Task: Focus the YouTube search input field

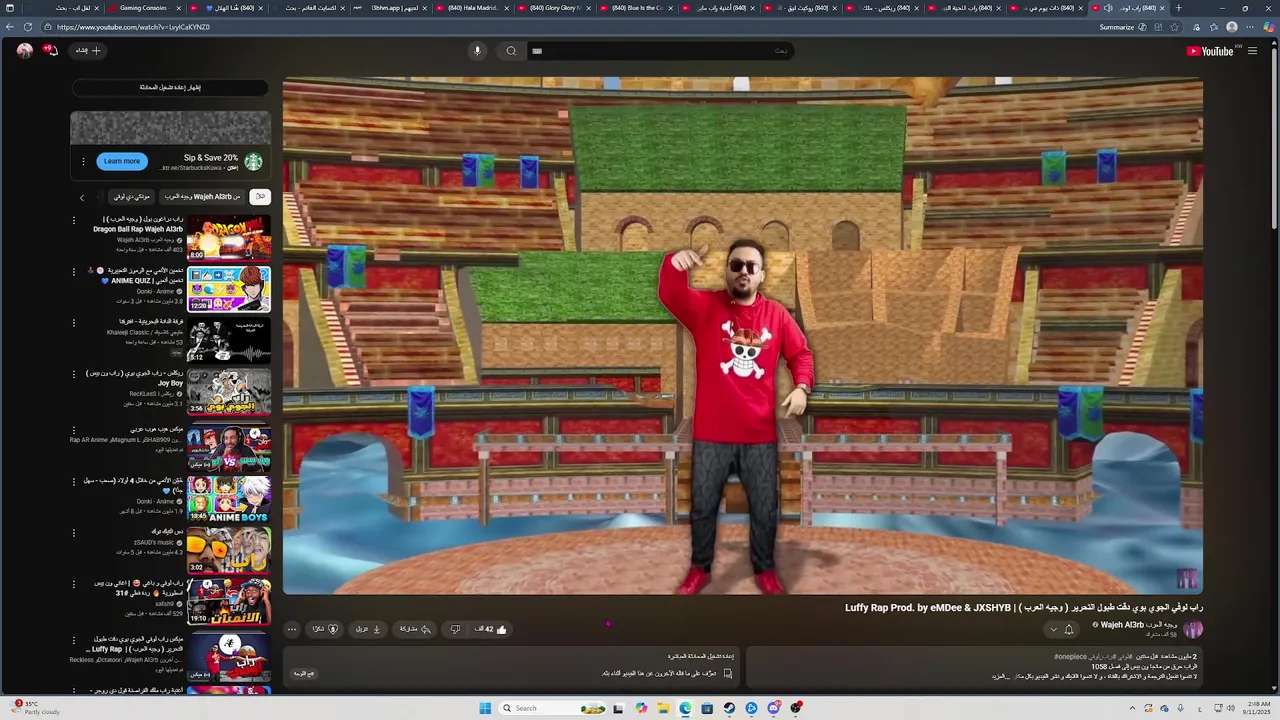Action: click(660, 51)
